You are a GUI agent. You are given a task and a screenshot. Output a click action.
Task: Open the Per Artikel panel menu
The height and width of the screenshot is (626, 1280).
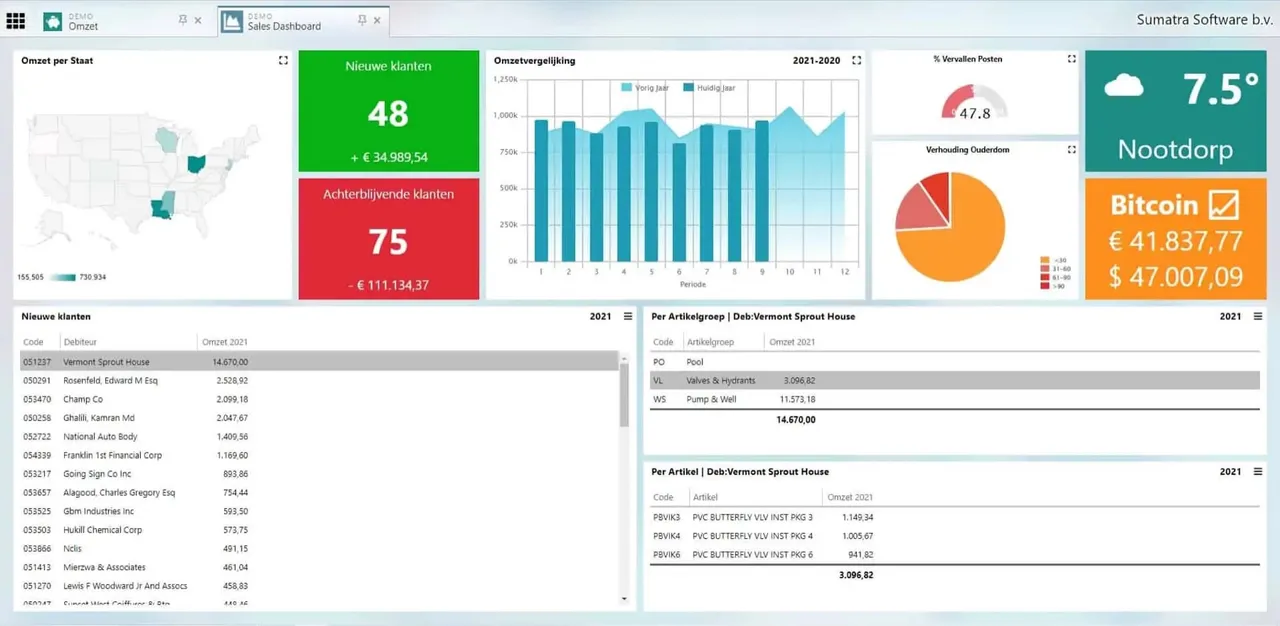click(1258, 471)
